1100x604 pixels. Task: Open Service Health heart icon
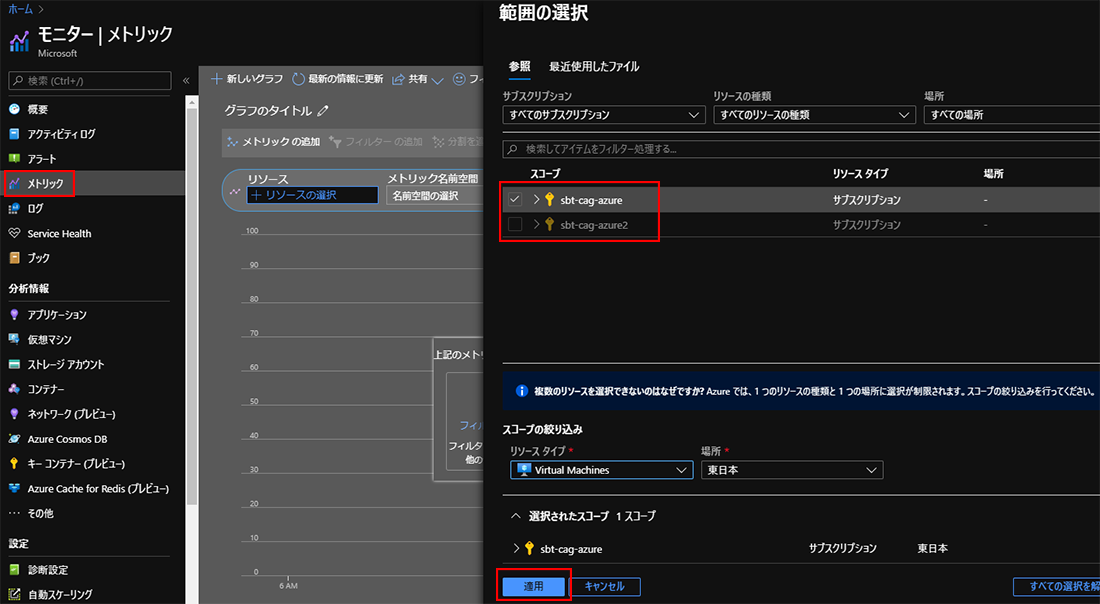pos(14,234)
